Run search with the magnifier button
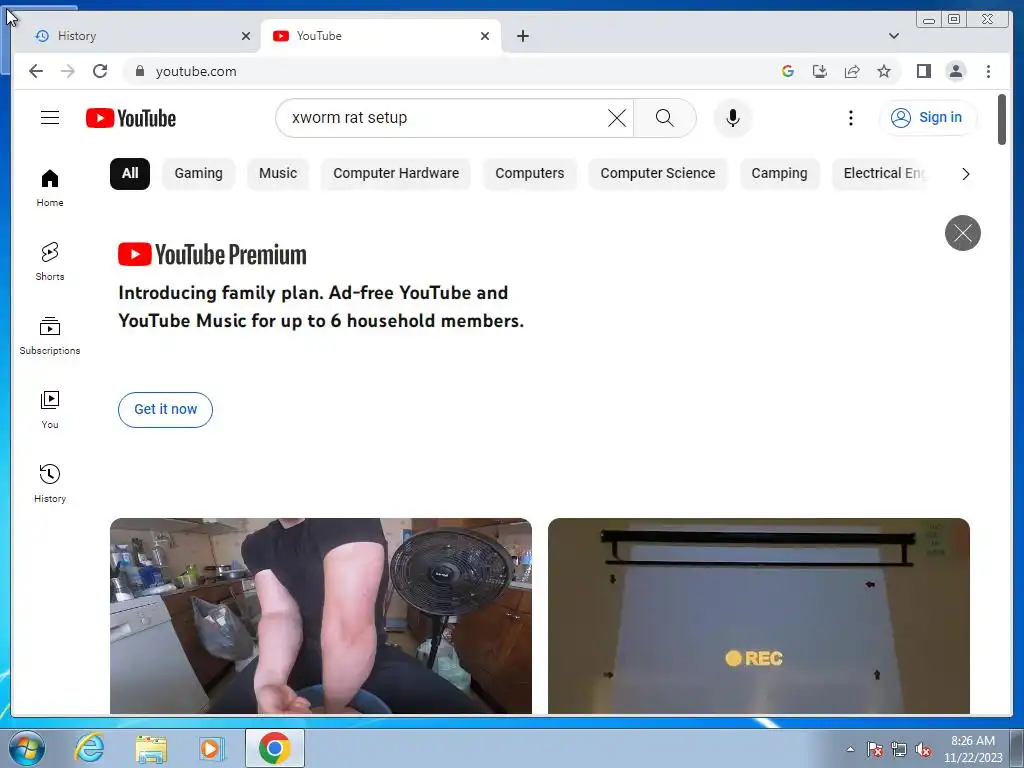 pyautogui.click(x=664, y=118)
